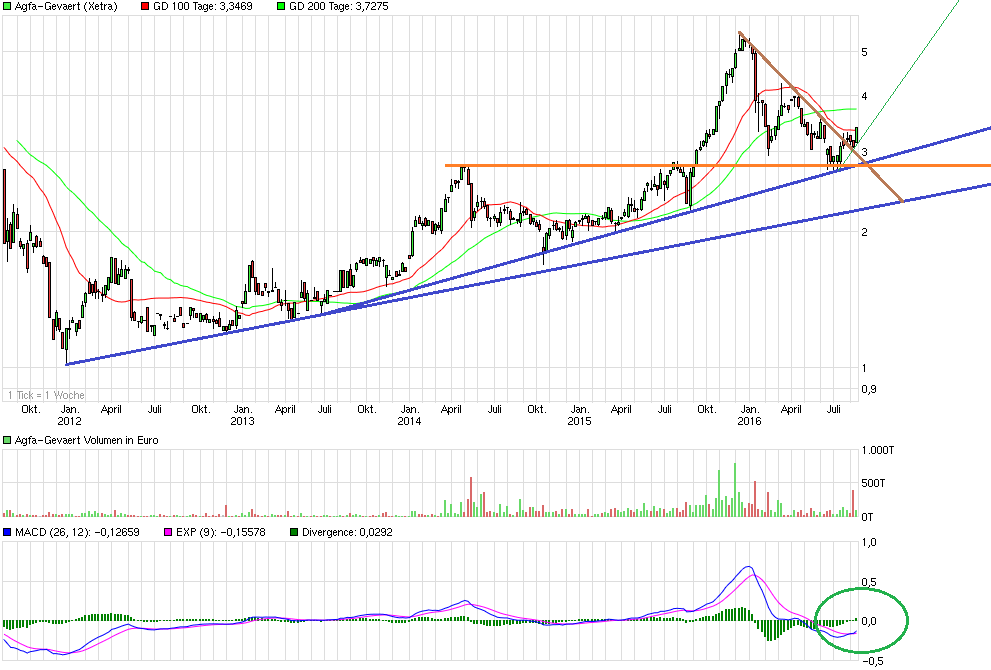Click the green ellipse annotation on MACD
Viewport: 991px width, 670px height.
pos(864,620)
